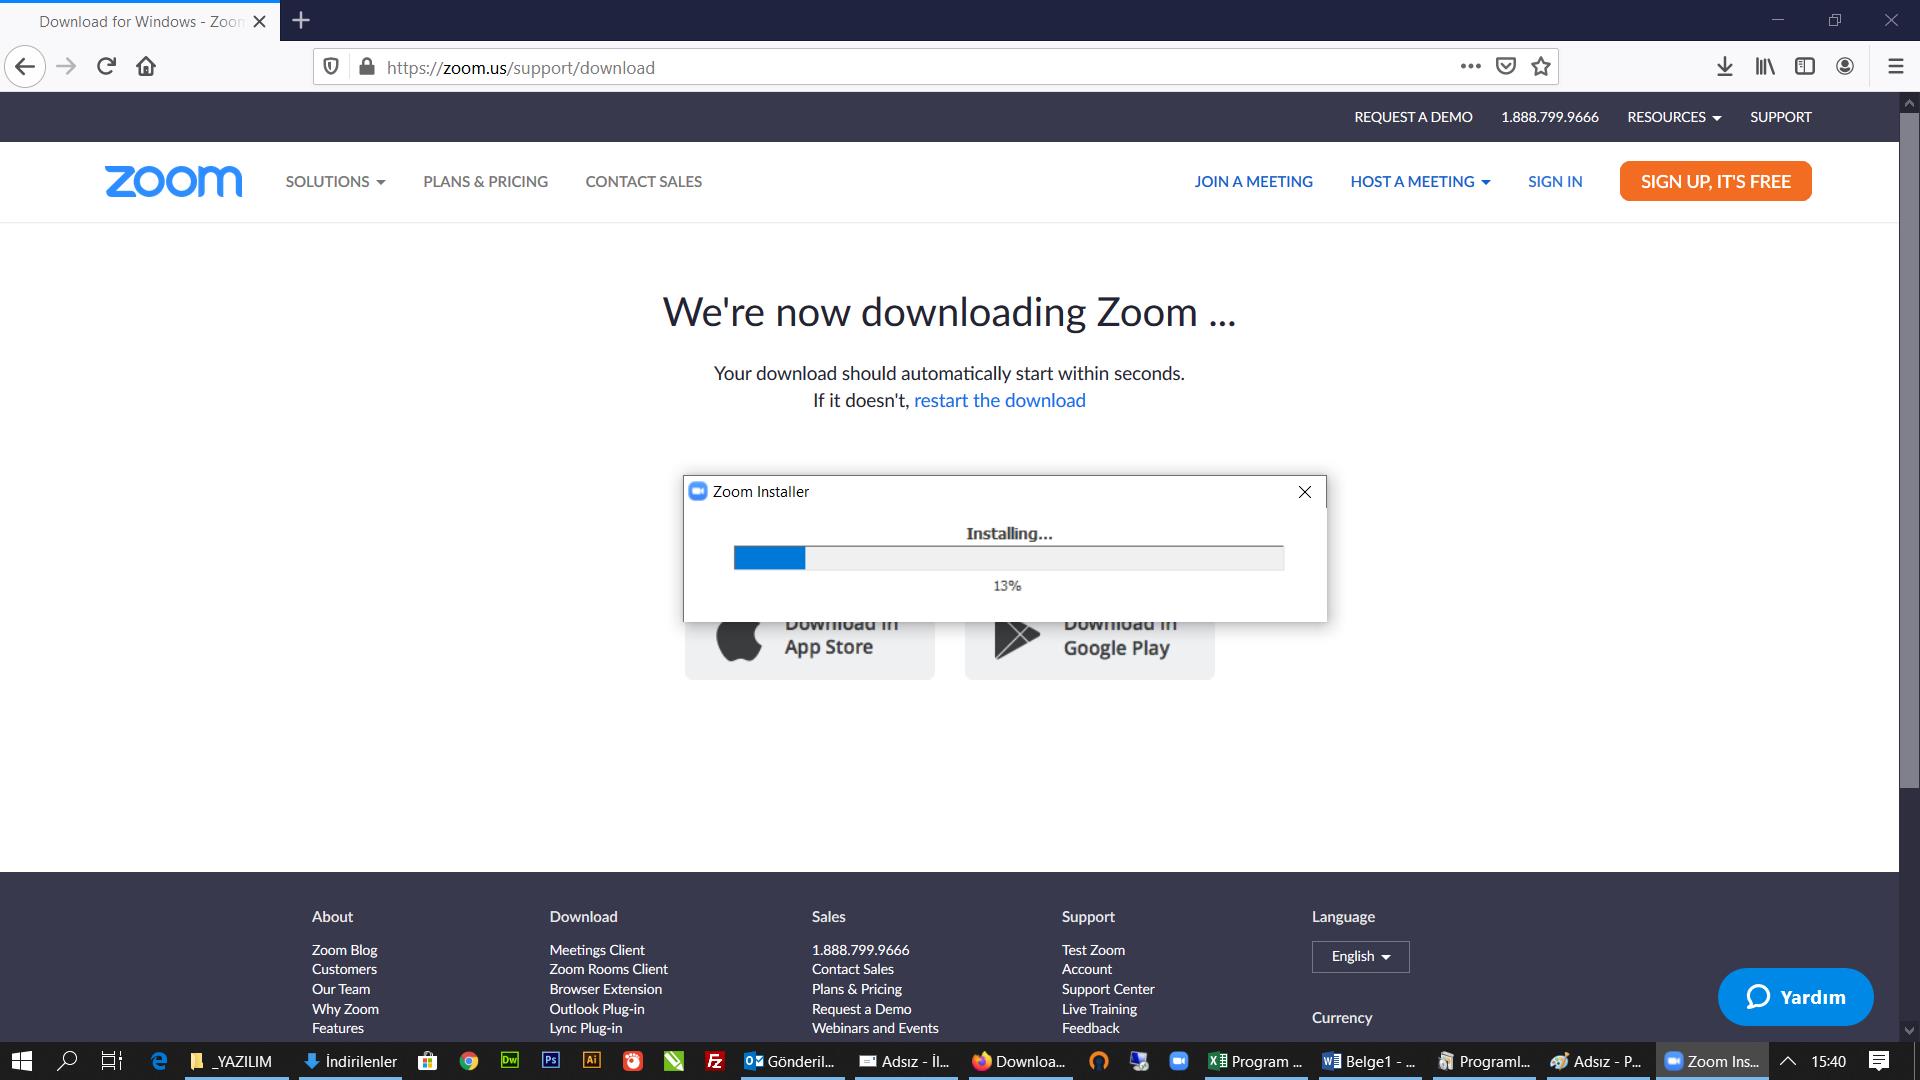Open Plans & Pricing page
The image size is (1920, 1080).
pos(485,181)
